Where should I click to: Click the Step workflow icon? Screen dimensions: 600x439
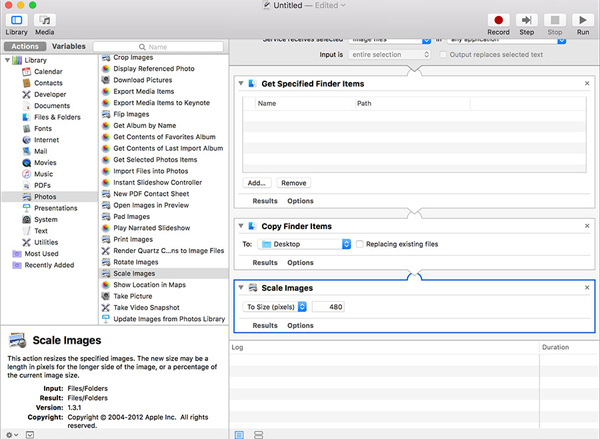527,20
